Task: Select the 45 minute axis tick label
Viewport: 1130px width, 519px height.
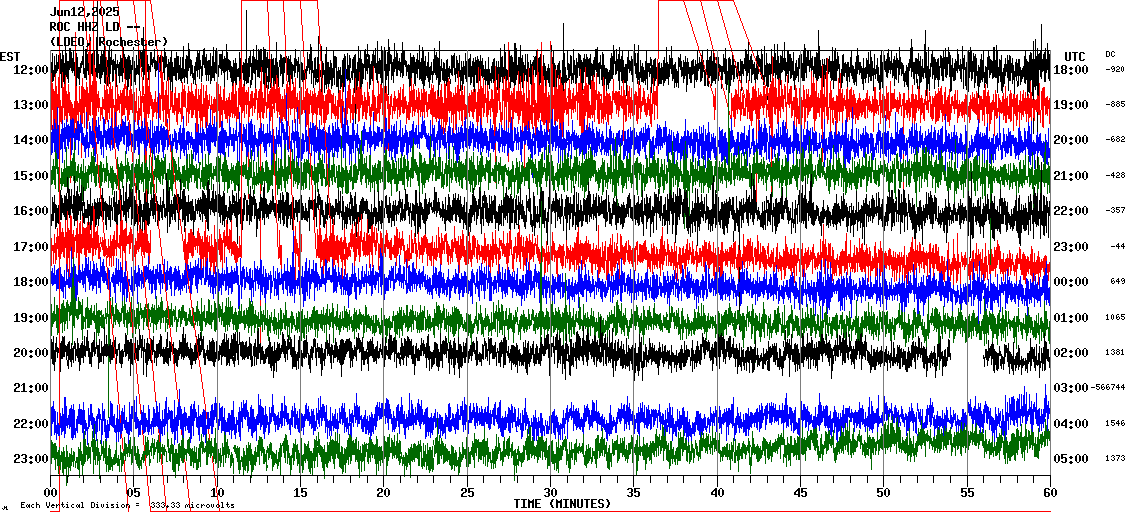Action: tap(800, 492)
